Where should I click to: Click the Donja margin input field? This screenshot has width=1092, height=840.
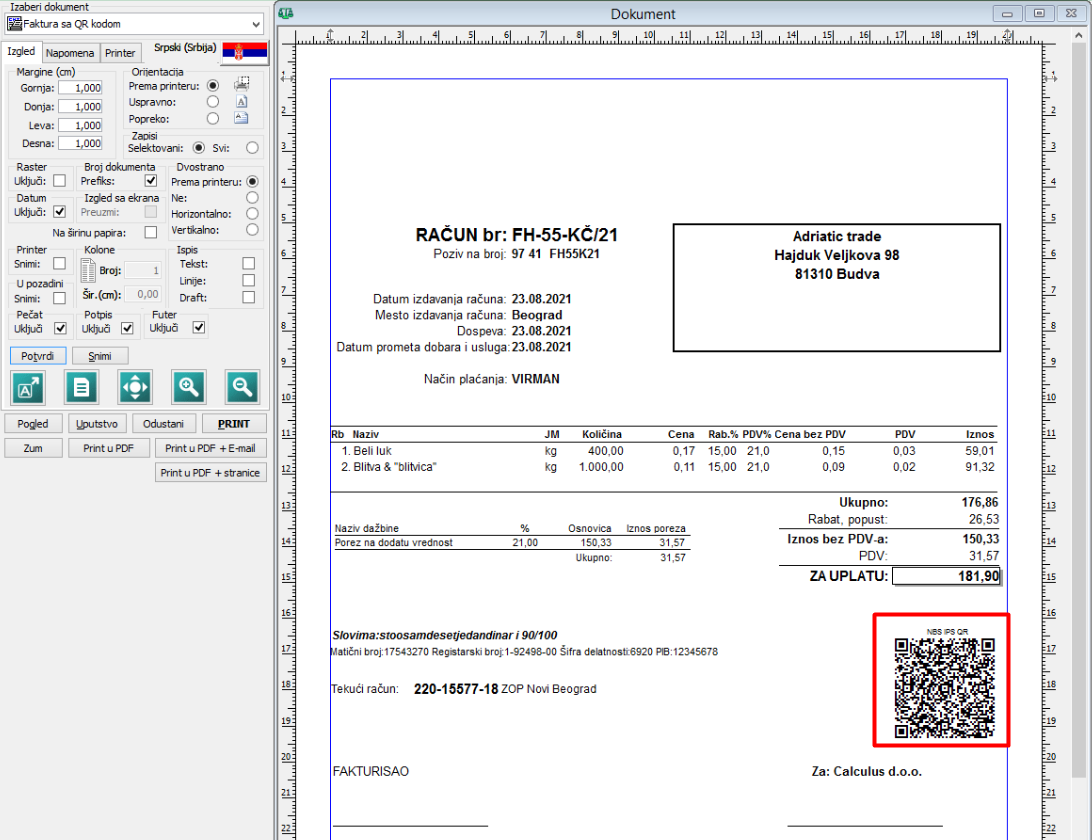coord(80,107)
